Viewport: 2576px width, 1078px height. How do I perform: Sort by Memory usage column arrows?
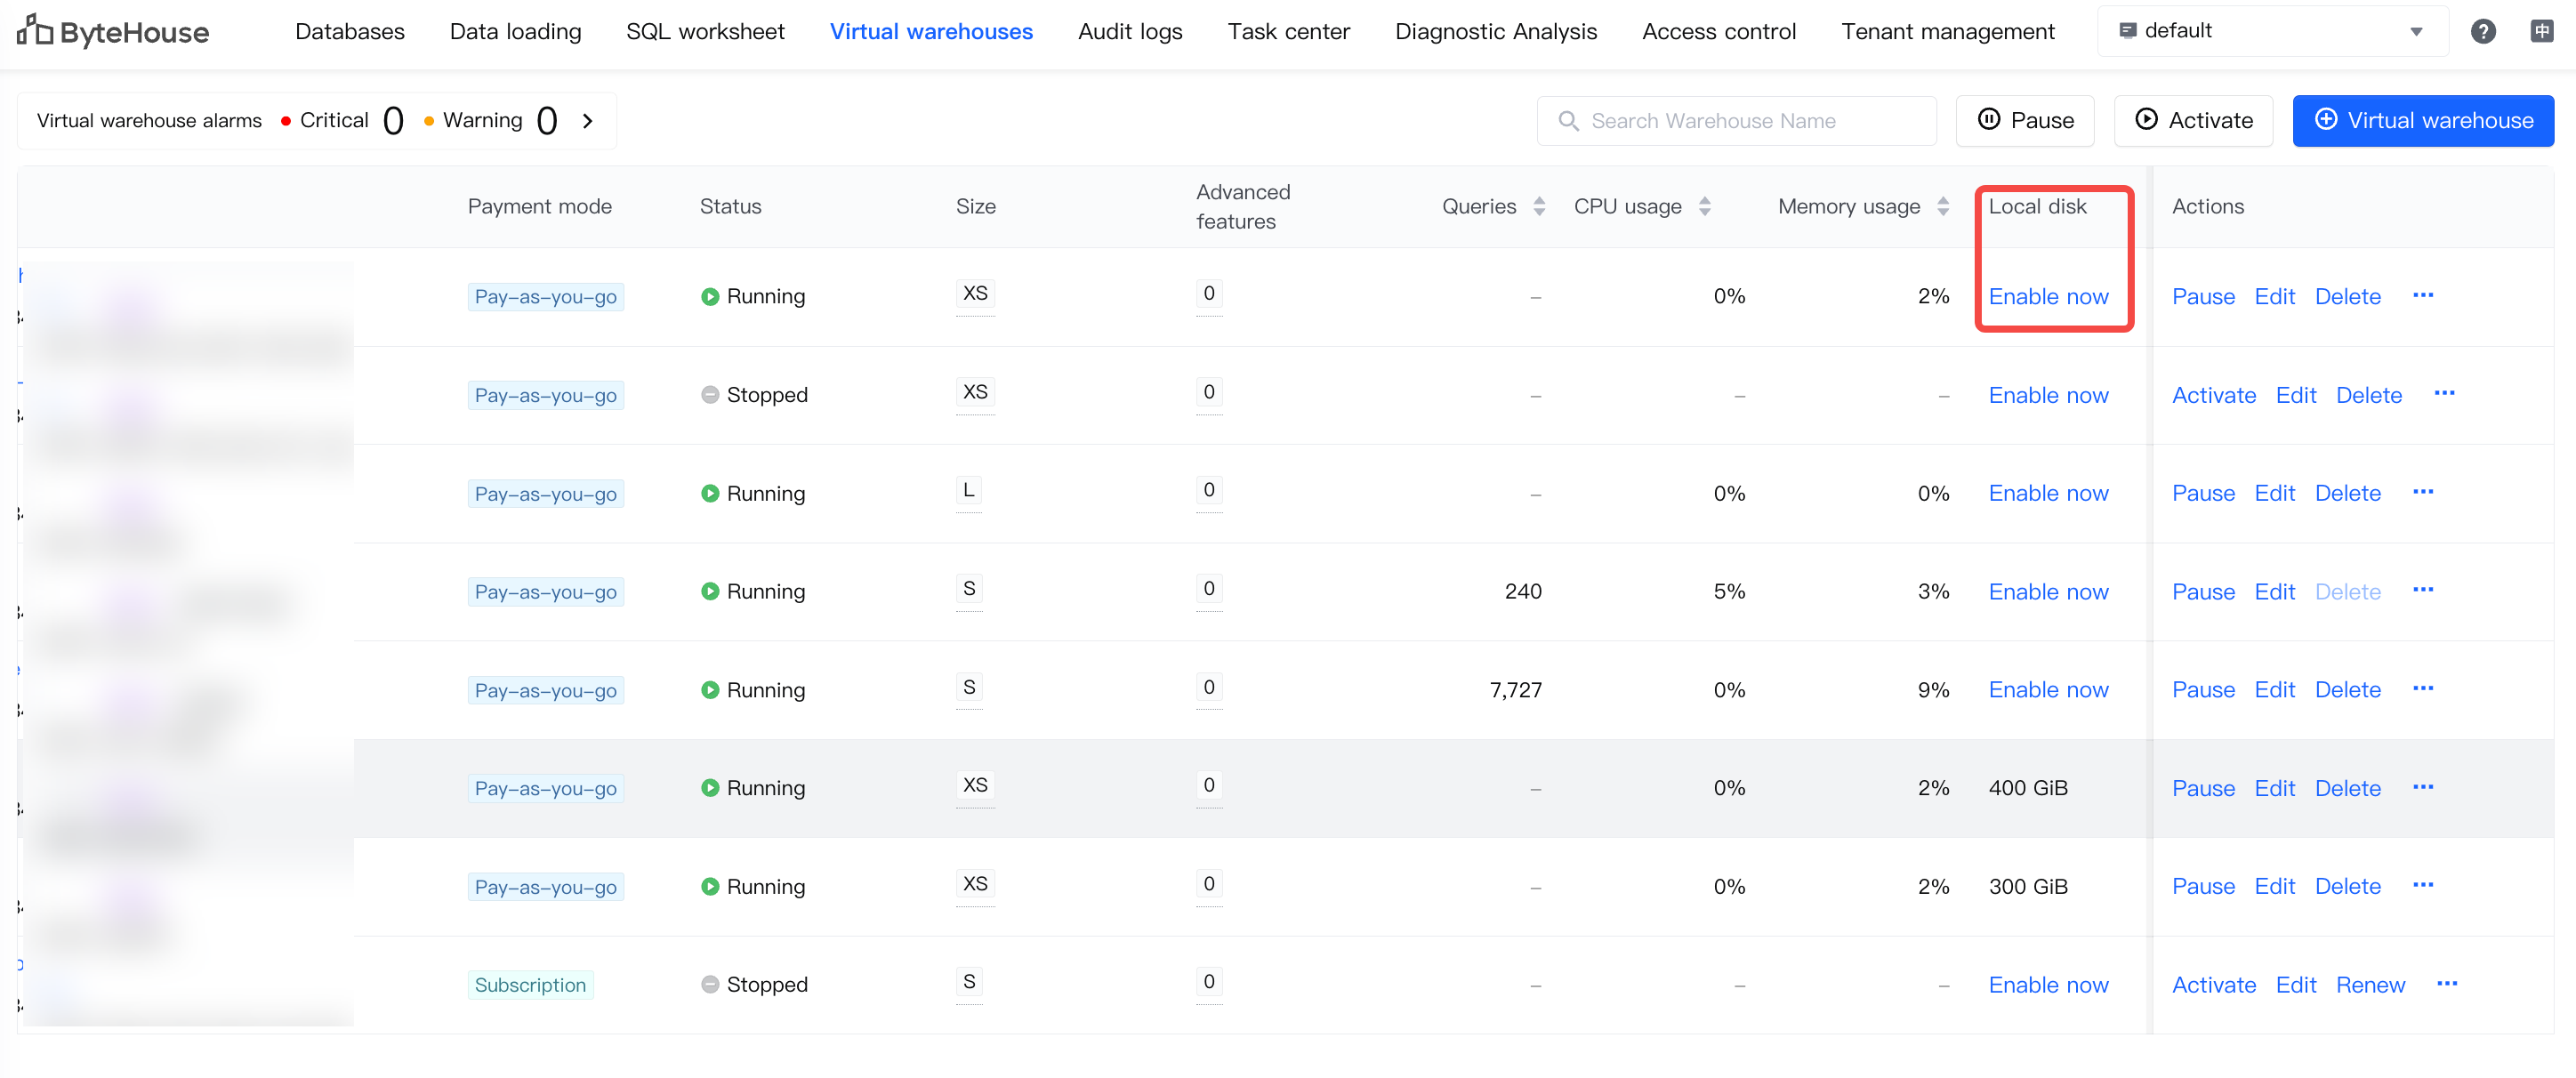(x=1942, y=206)
